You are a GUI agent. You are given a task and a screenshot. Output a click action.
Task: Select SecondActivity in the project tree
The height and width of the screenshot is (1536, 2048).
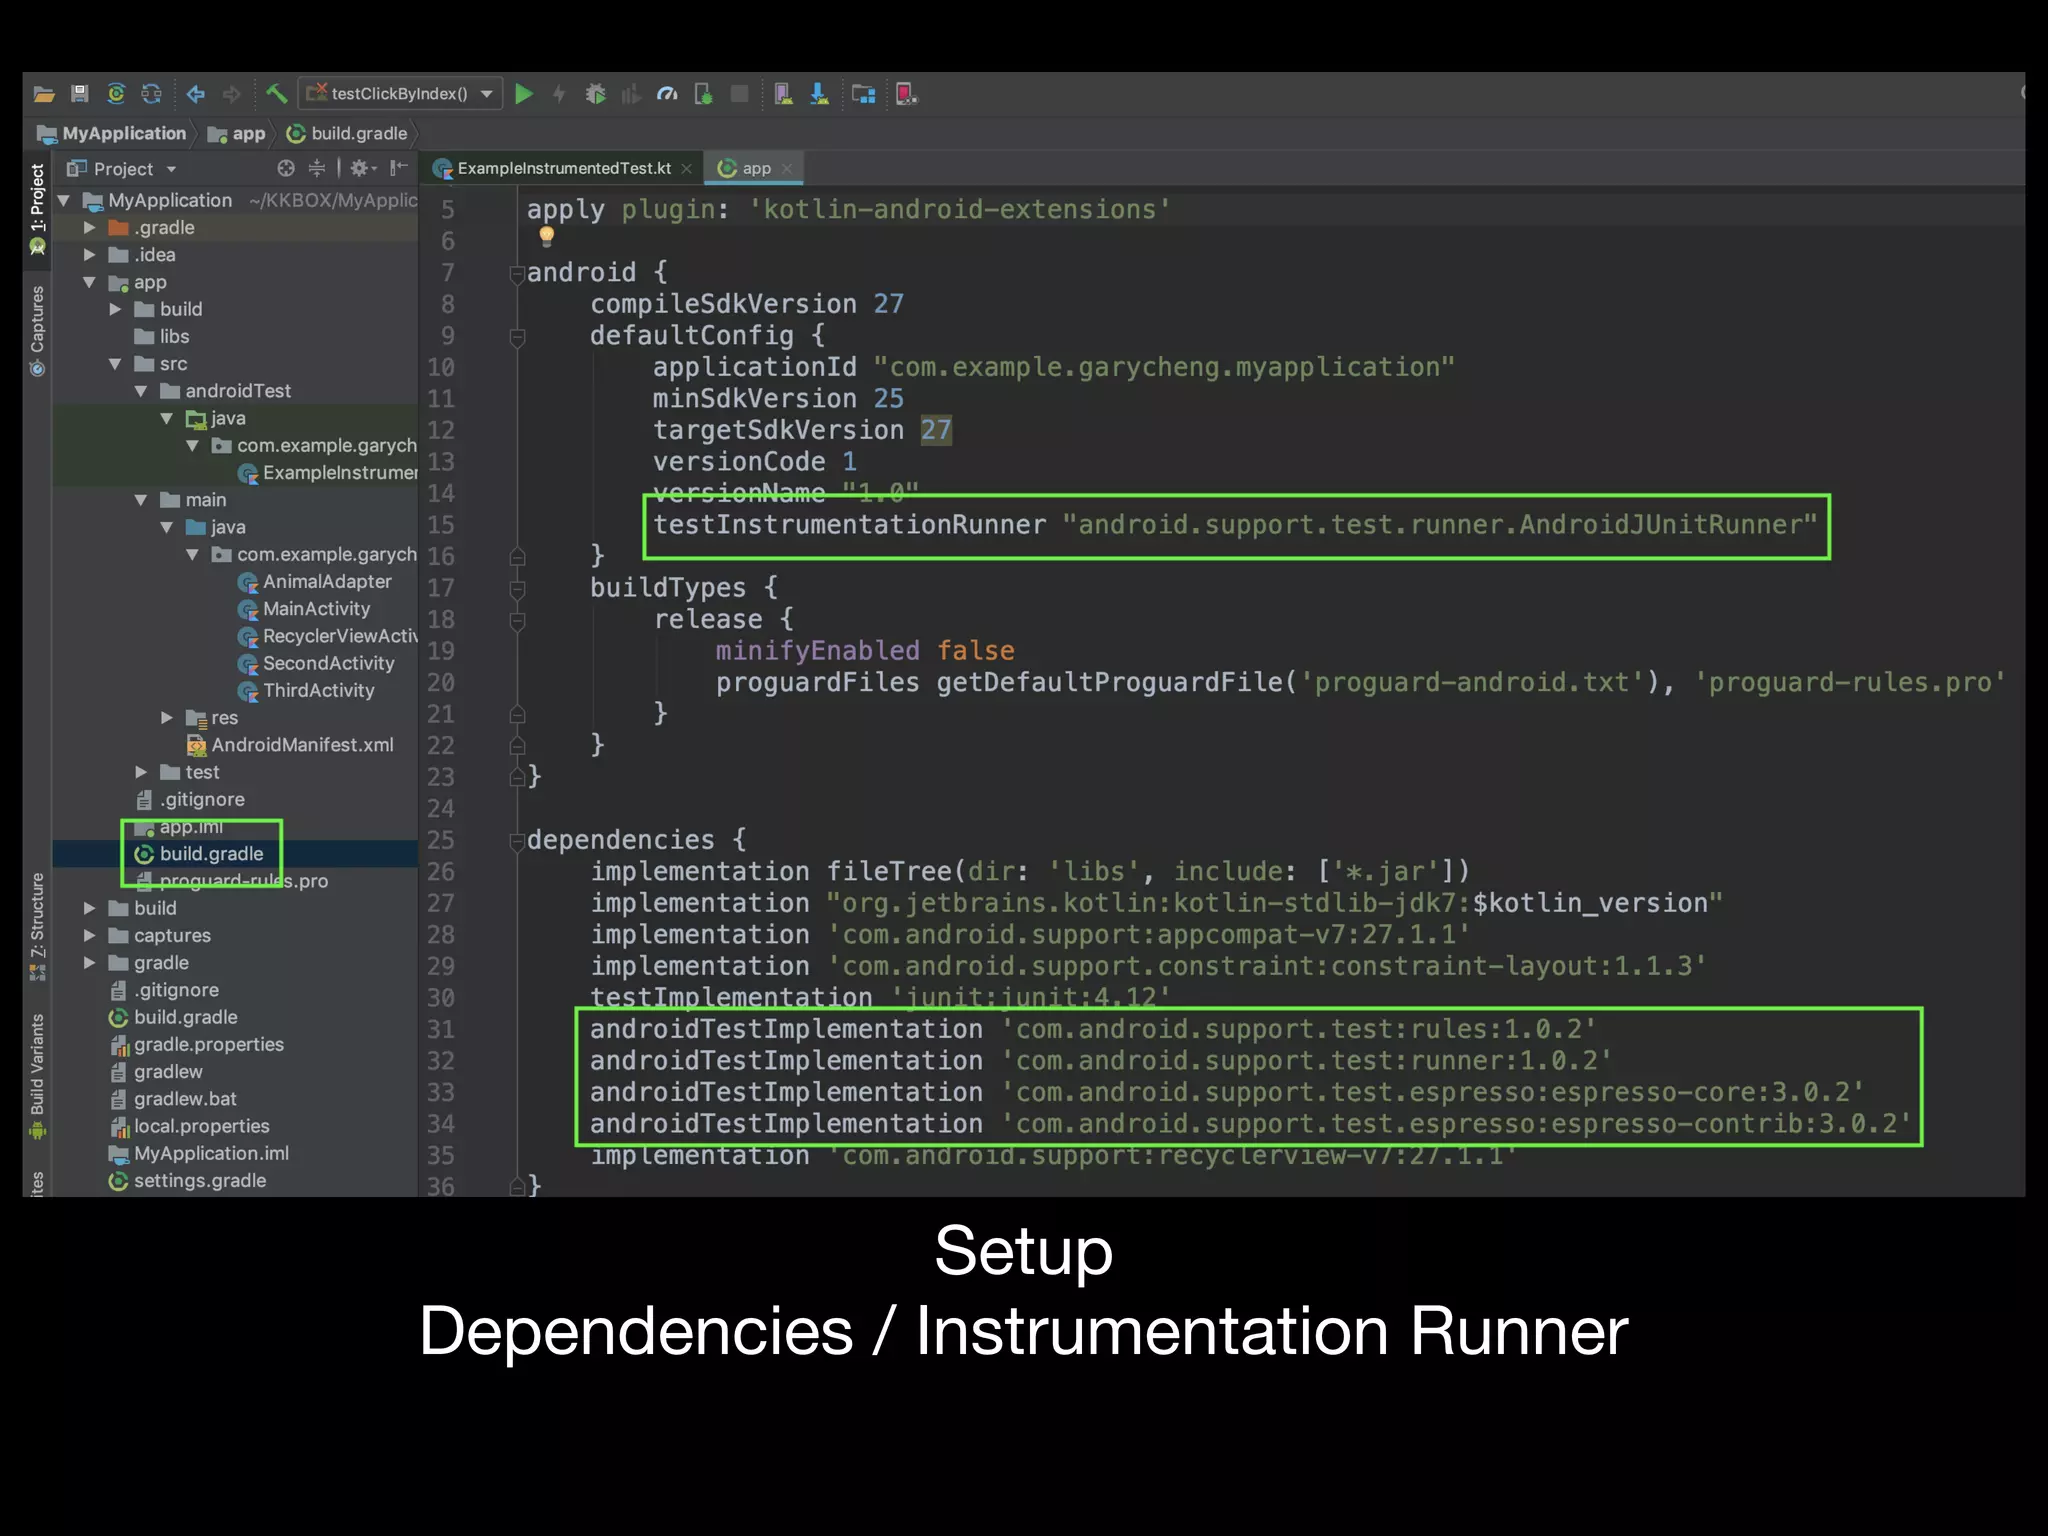coord(316,663)
